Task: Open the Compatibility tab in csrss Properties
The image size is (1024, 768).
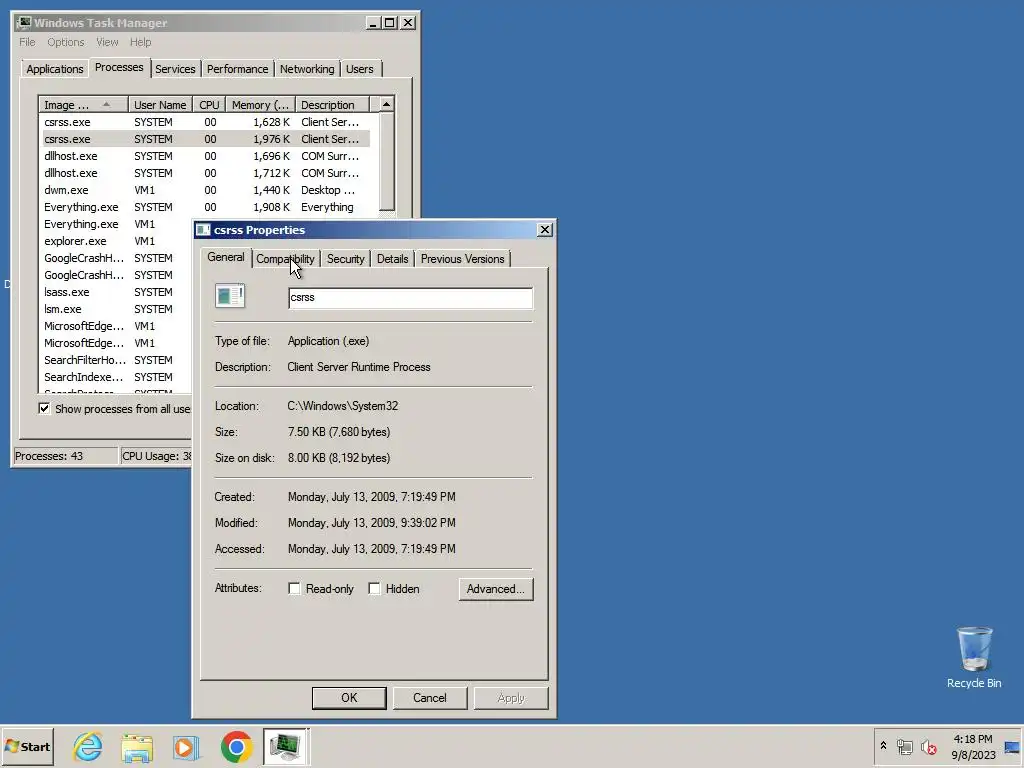Action: [x=285, y=259]
